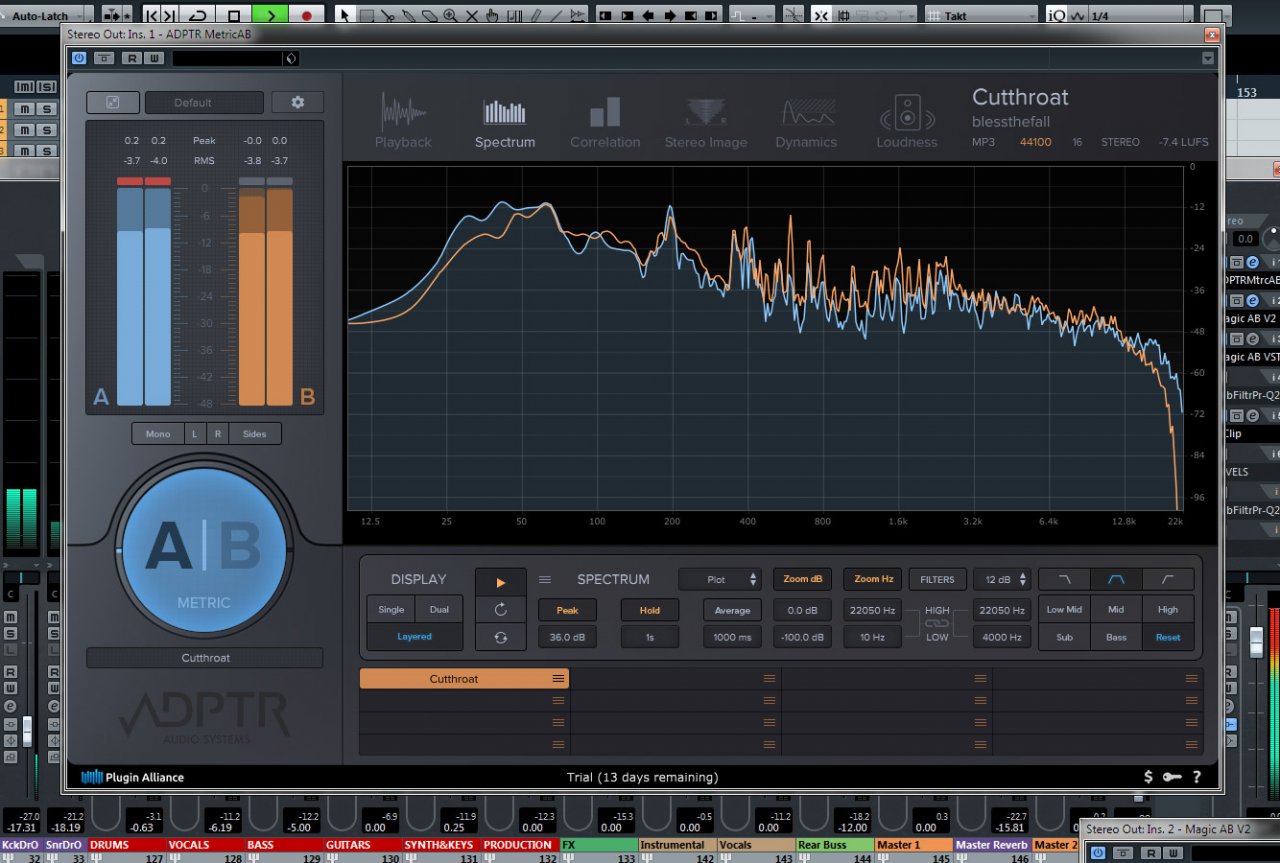Reset the filter settings

click(x=1168, y=637)
